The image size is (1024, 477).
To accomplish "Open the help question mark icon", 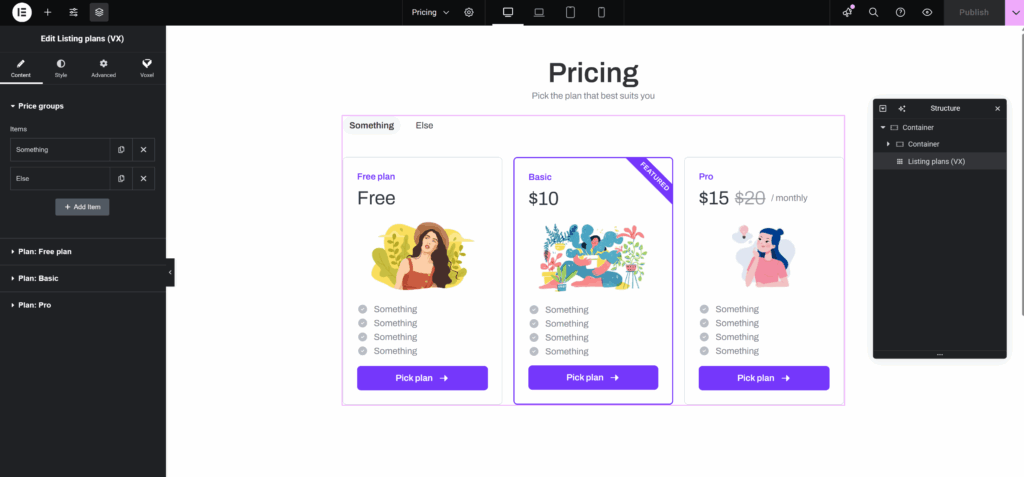I will pos(900,12).
